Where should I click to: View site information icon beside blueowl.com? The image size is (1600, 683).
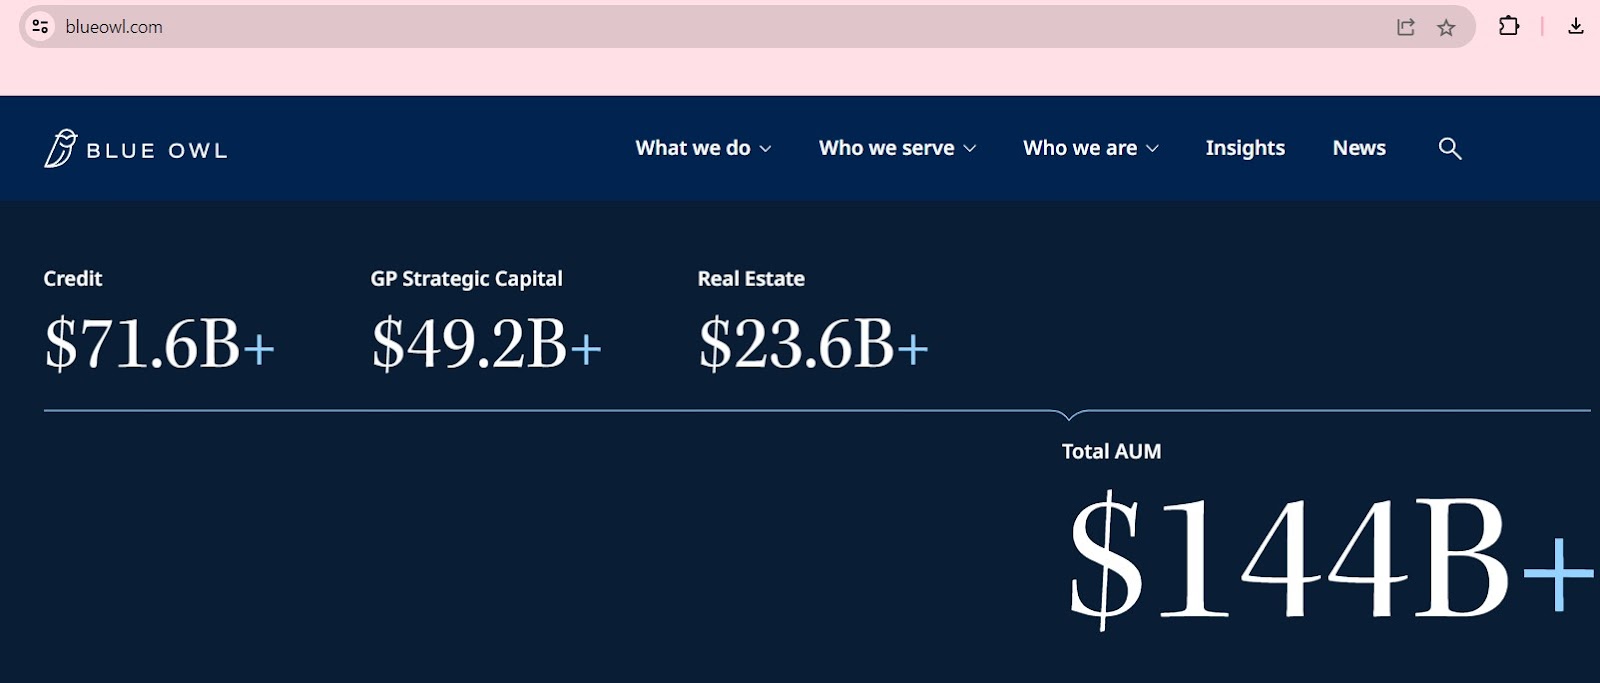coord(40,26)
